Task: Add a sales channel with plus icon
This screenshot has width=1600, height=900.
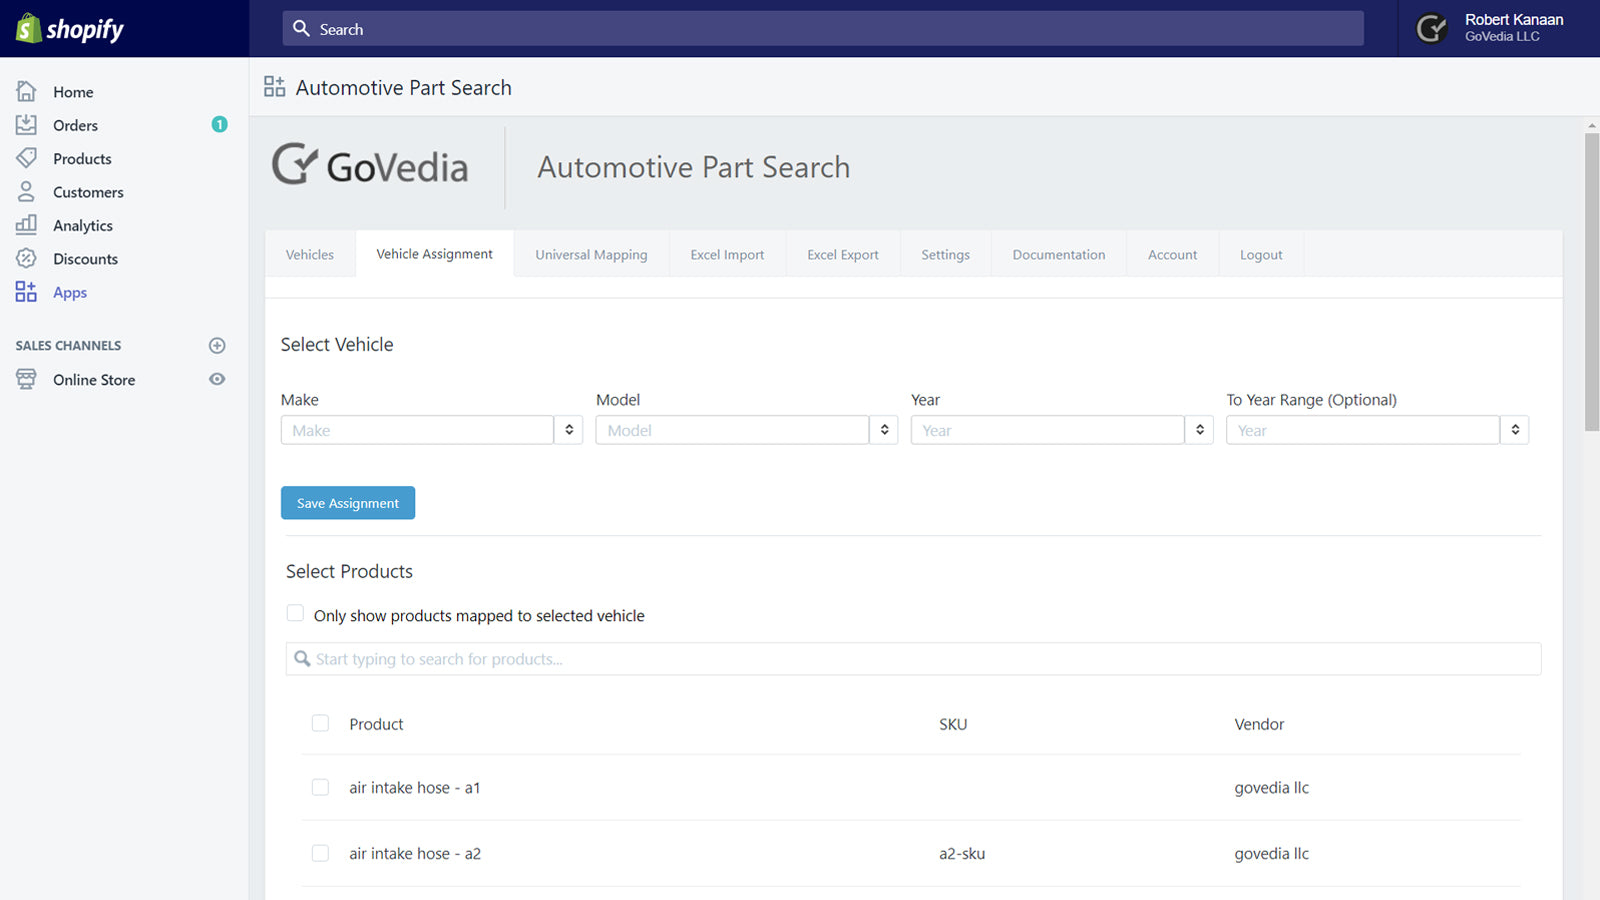Action: click(x=217, y=346)
